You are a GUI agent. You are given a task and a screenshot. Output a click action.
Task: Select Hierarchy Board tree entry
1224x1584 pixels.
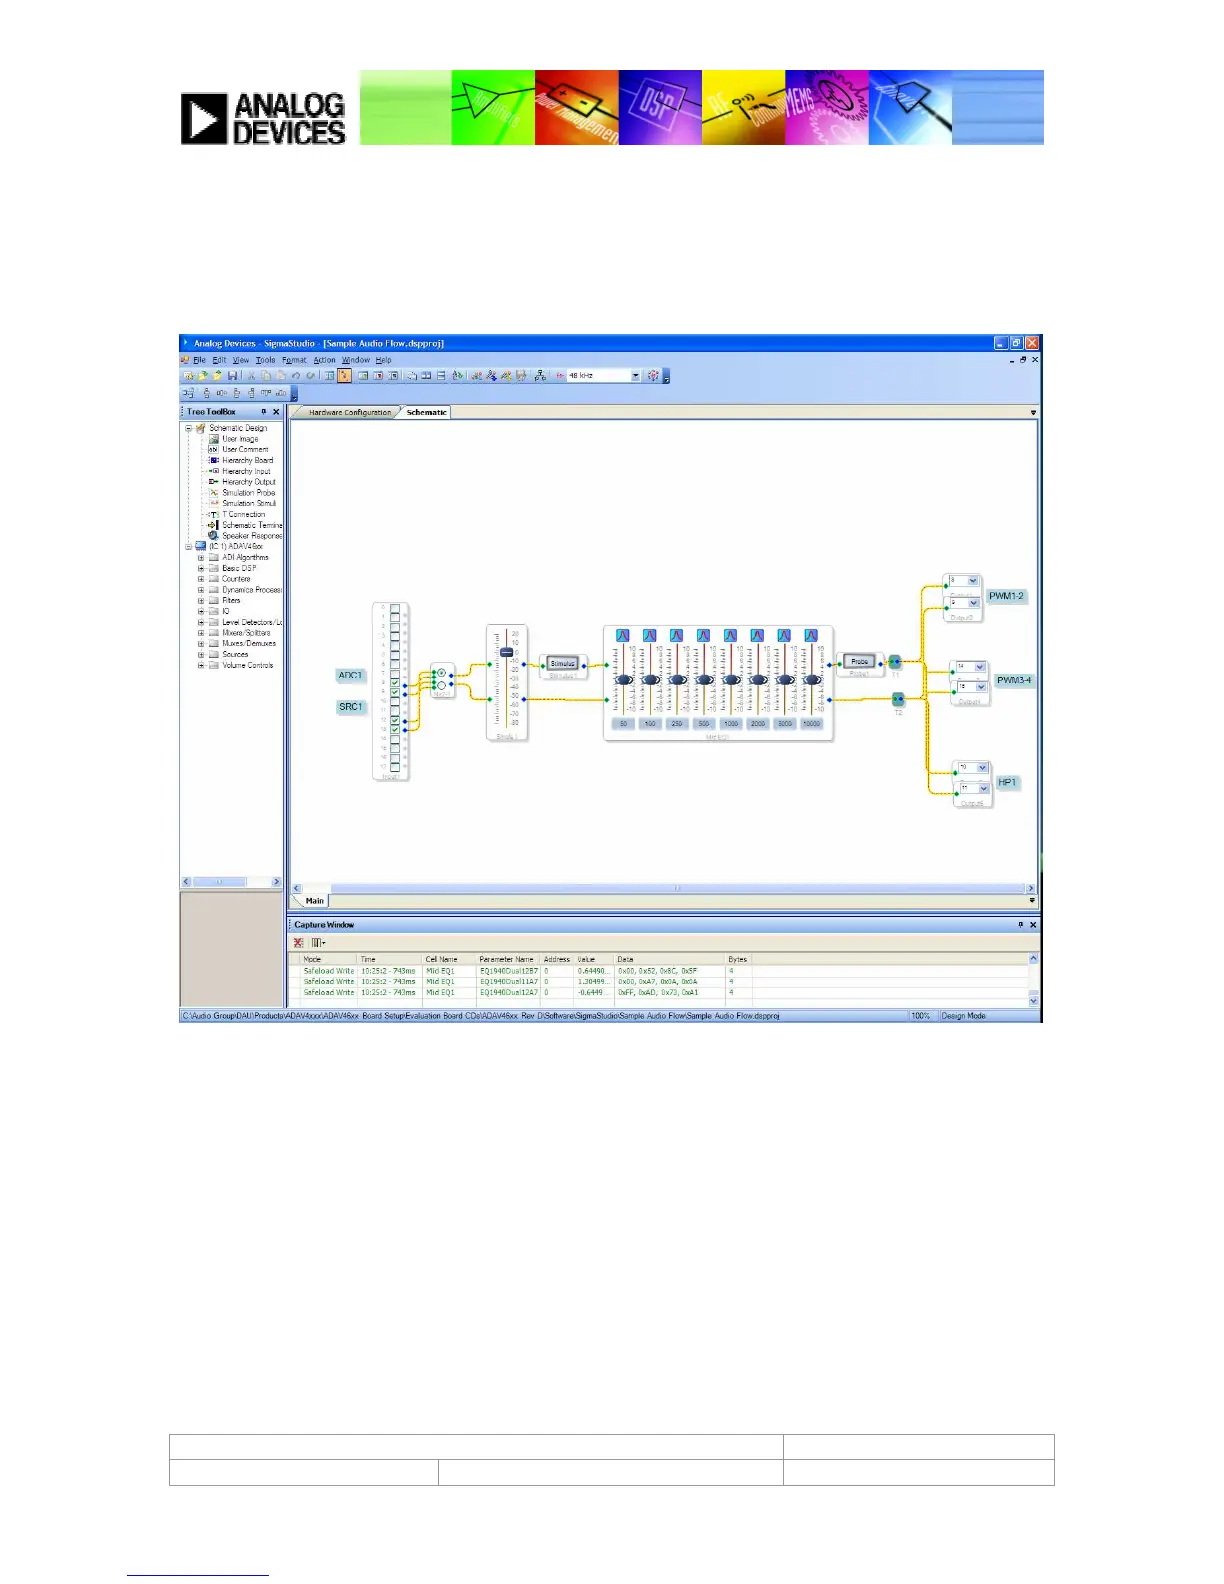point(247,460)
